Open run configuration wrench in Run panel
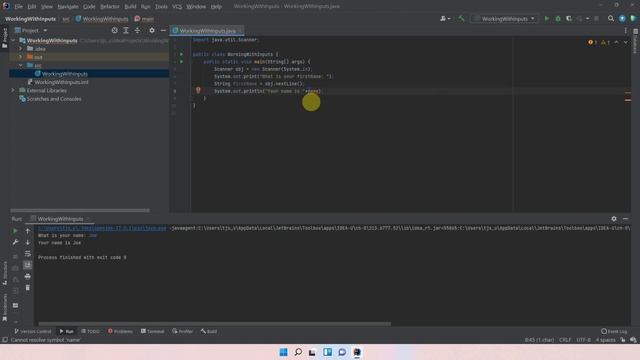 (x=15, y=242)
